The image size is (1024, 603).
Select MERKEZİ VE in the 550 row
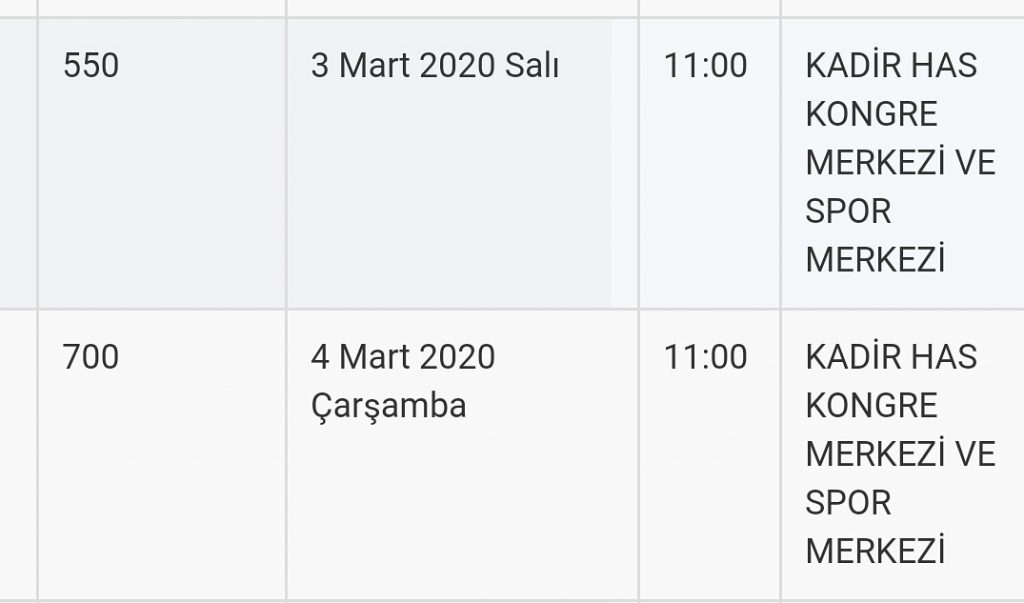click(x=900, y=162)
